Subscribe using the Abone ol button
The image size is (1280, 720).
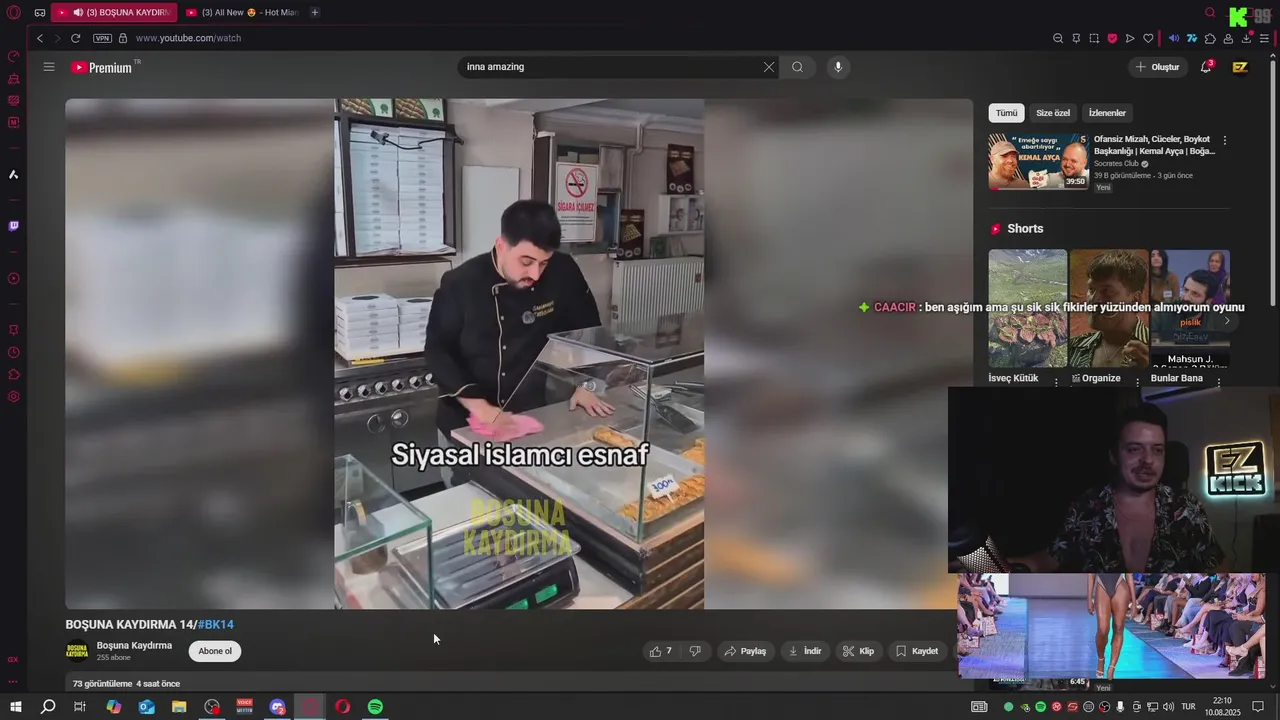click(x=215, y=651)
